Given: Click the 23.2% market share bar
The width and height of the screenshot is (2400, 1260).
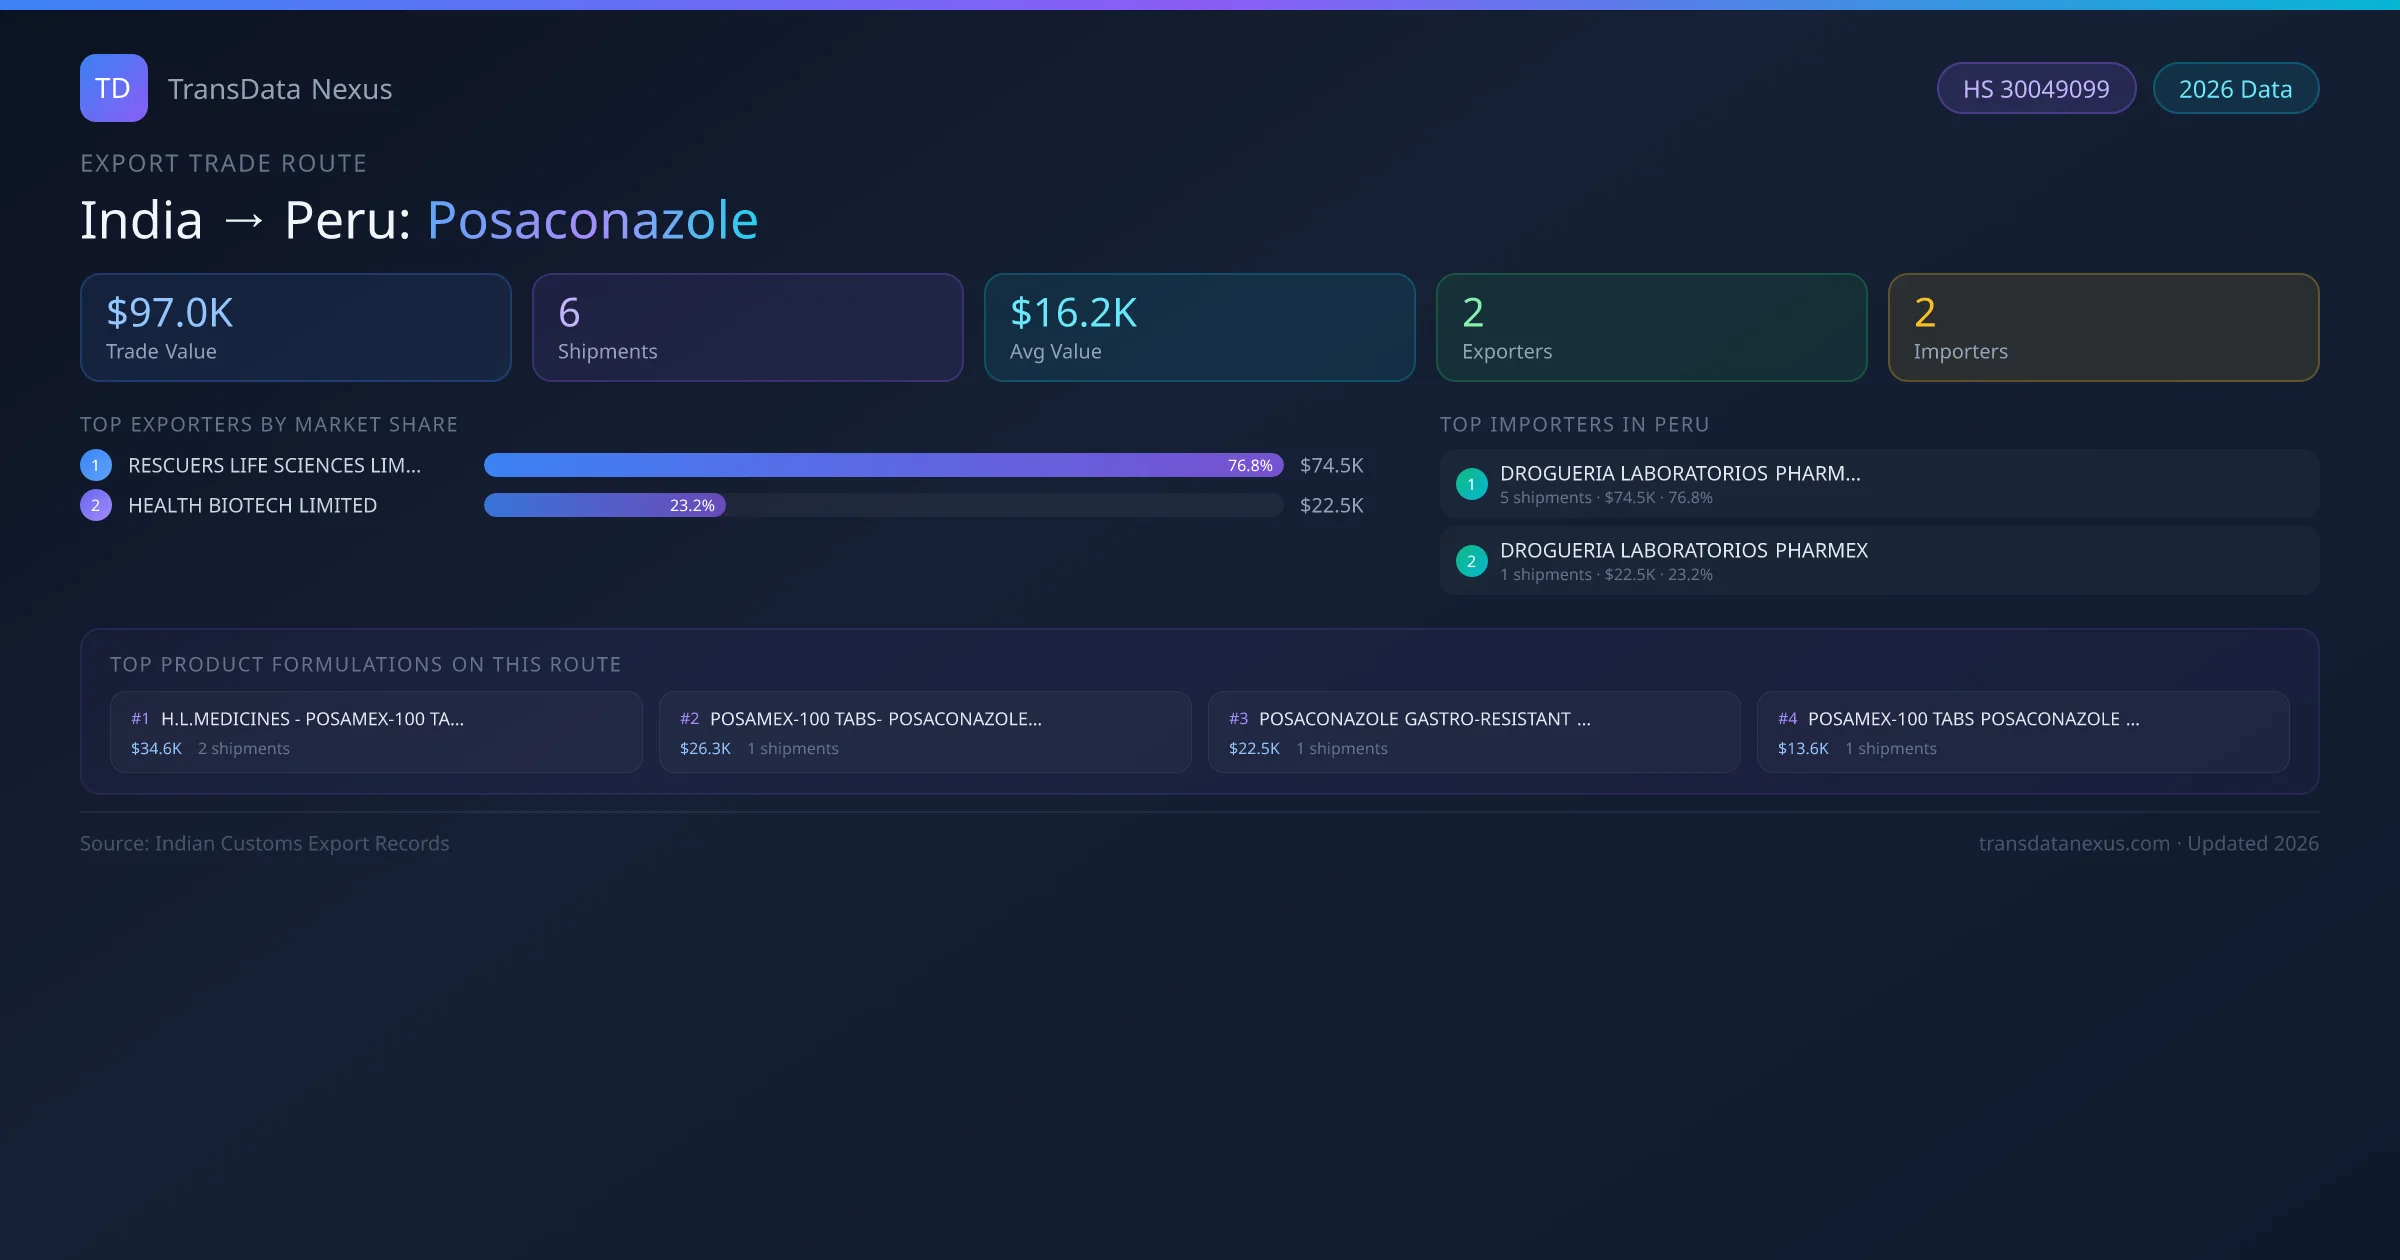Looking at the screenshot, I should 604,505.
